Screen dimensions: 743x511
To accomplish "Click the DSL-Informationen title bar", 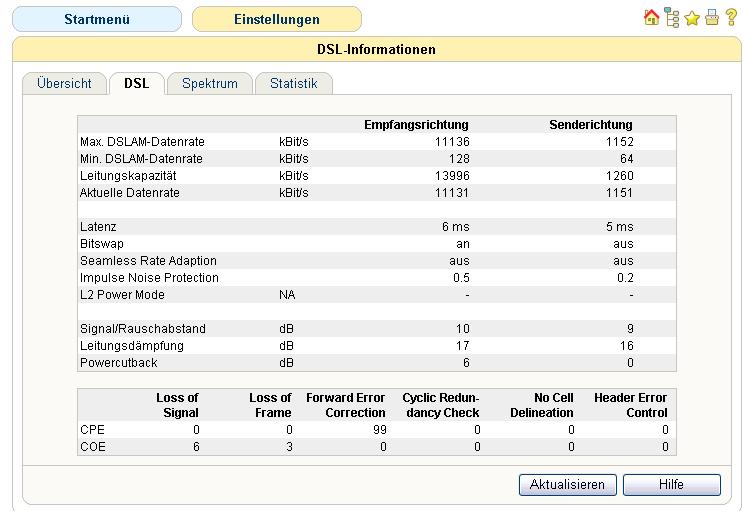I will click(376, 49).
